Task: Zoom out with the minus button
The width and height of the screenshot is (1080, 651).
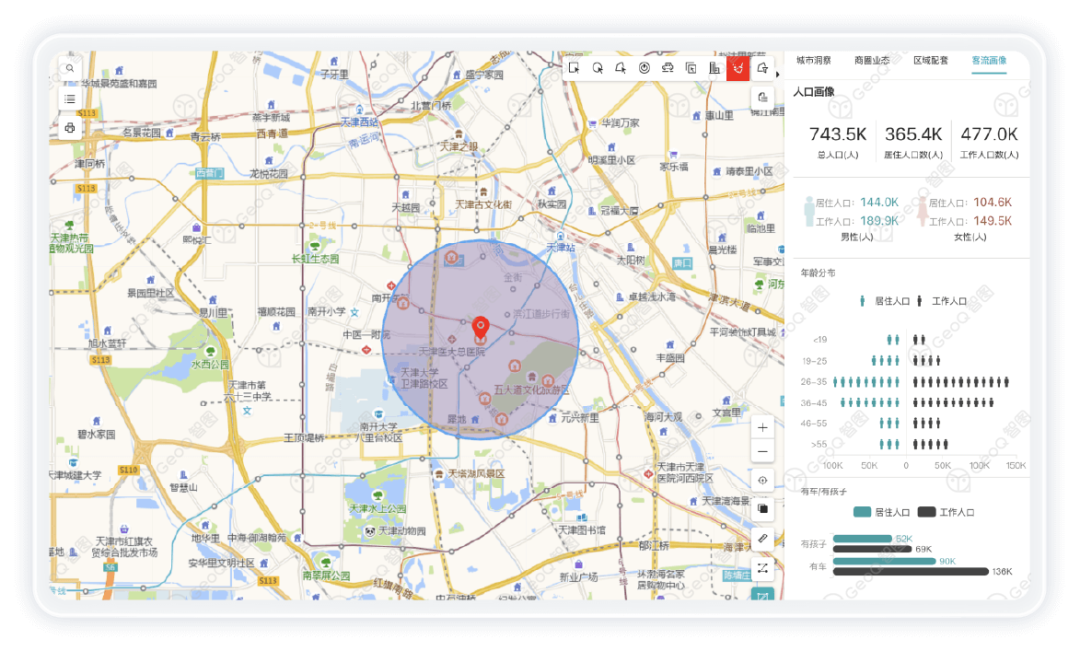Action: pyautogui.click(x=763, y=452)
